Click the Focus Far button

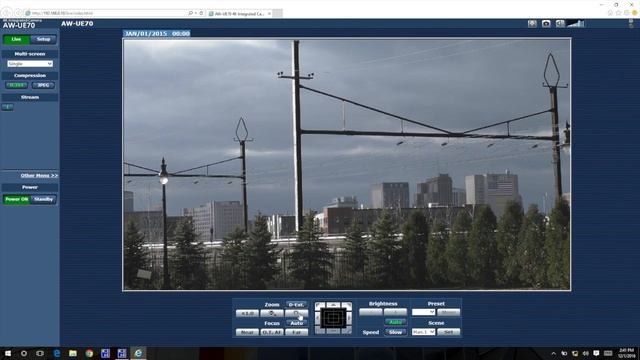click(296, 332)
